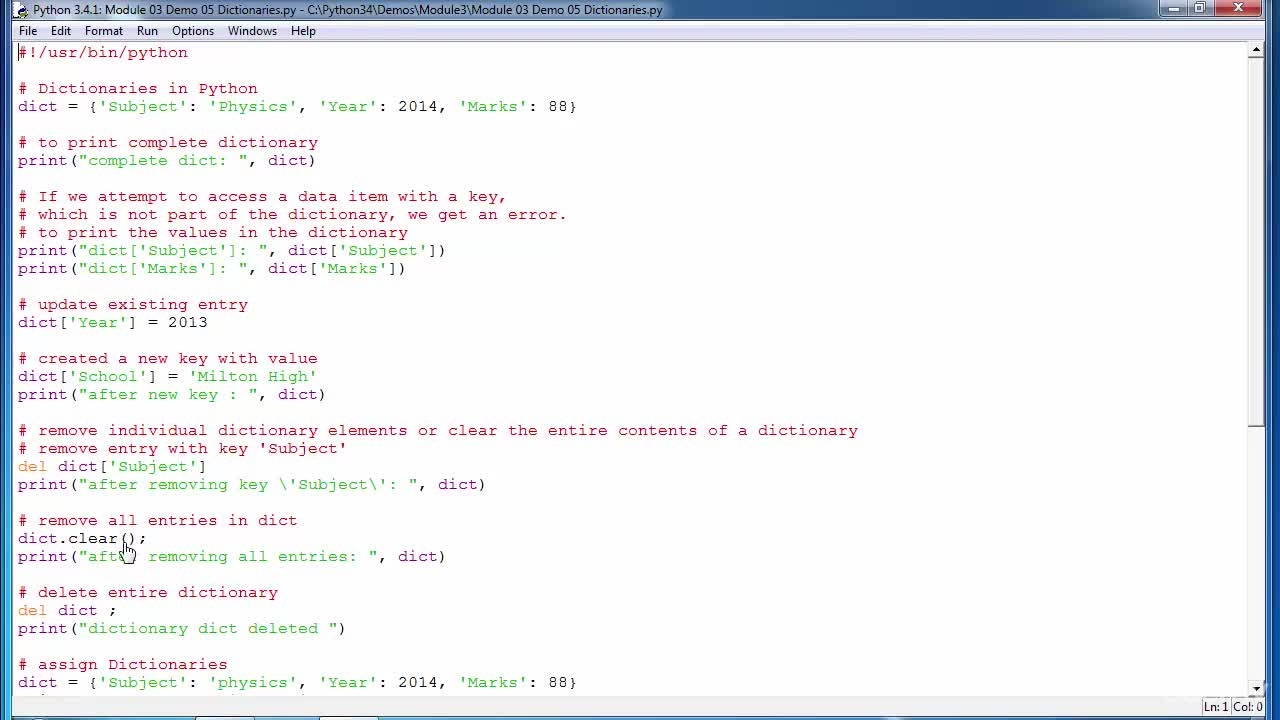Click the '# which is not part of' comment
The image size is (1280, 720).
pyautogui.click(x=292, y=215)
